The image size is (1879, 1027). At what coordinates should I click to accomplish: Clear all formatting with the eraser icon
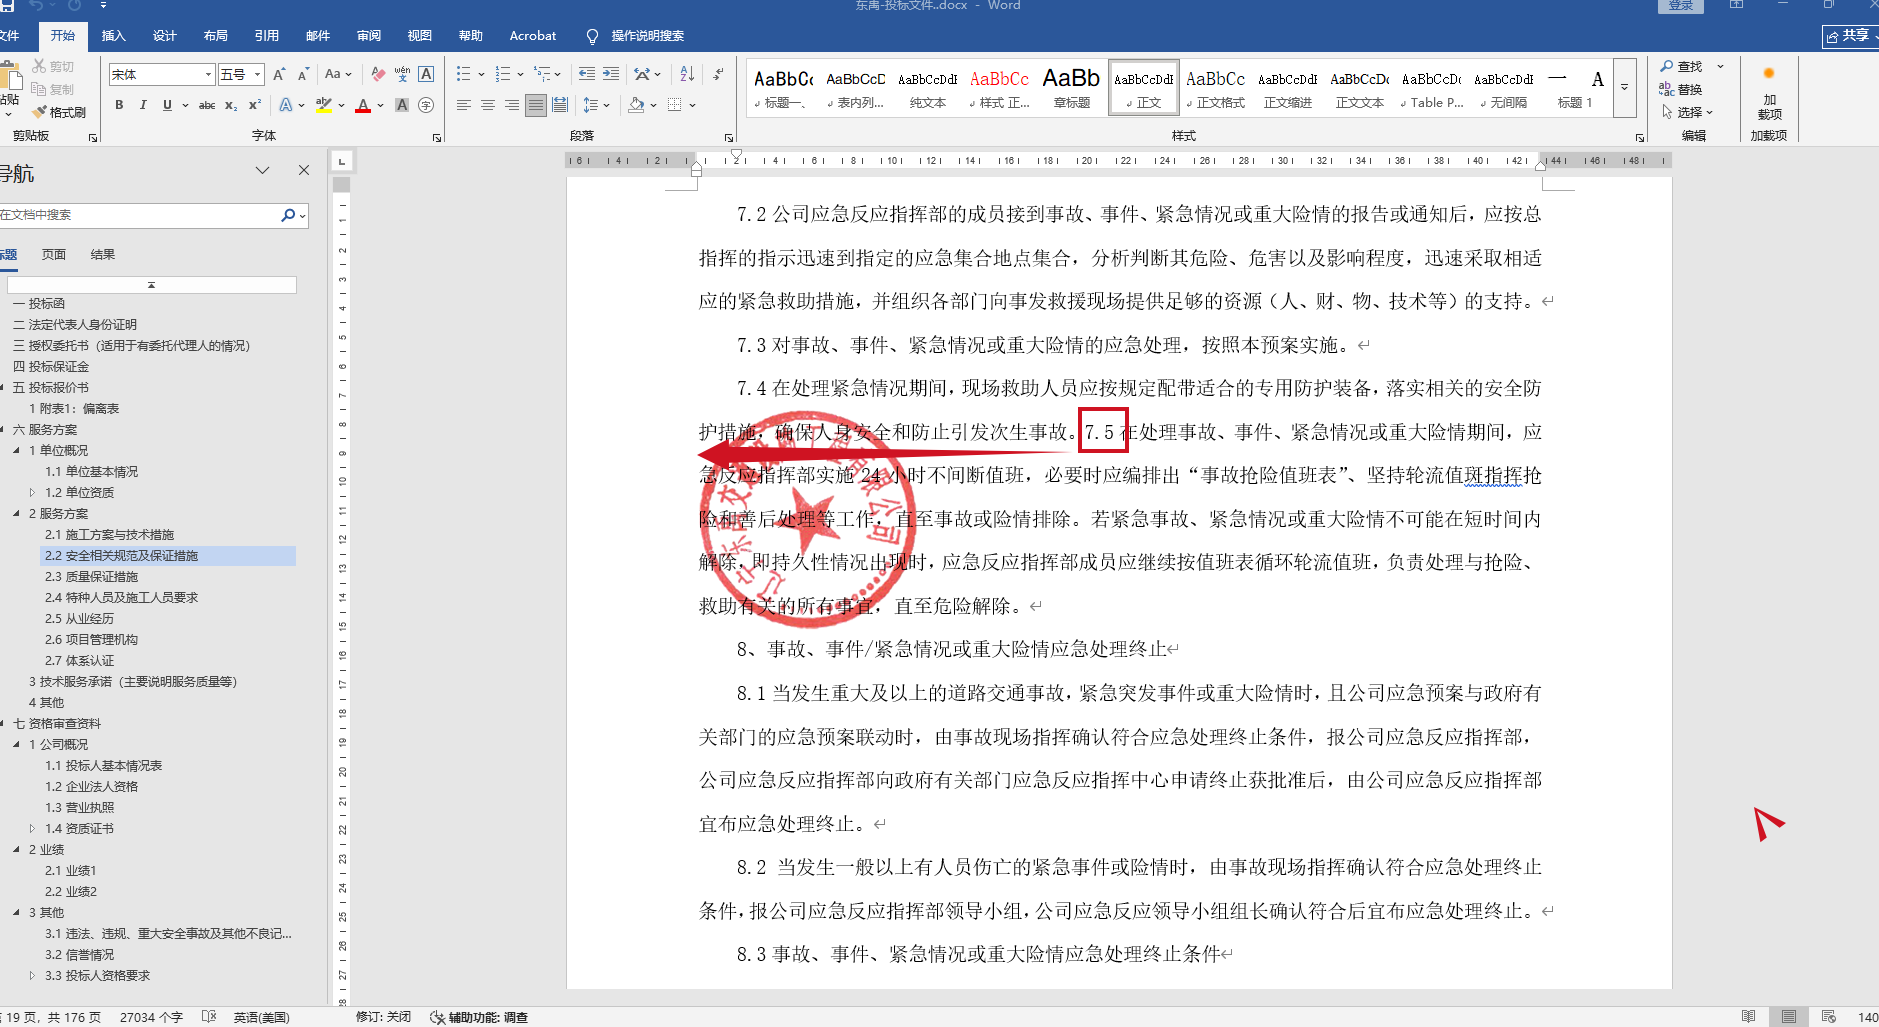pos(378,74)
